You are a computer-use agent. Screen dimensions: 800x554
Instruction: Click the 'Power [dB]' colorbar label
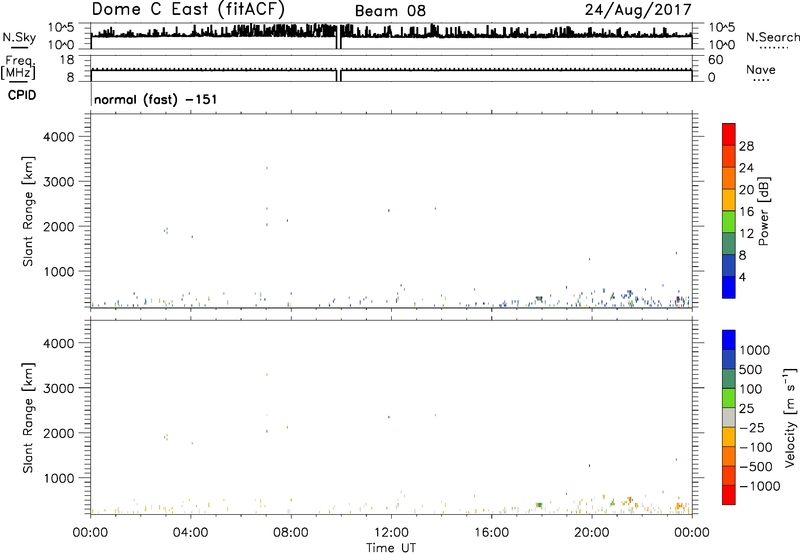point(763,211)
